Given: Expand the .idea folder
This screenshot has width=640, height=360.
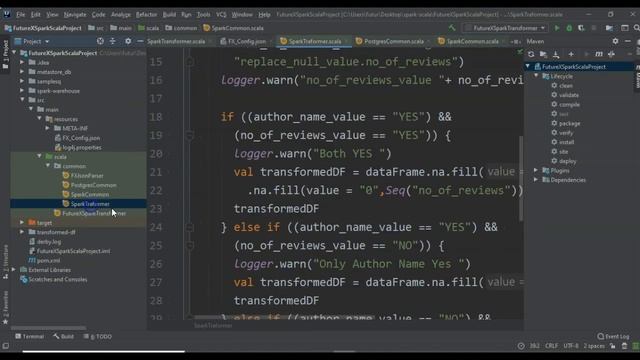Looking at the screenshot, I should click(x=22, y=62).
